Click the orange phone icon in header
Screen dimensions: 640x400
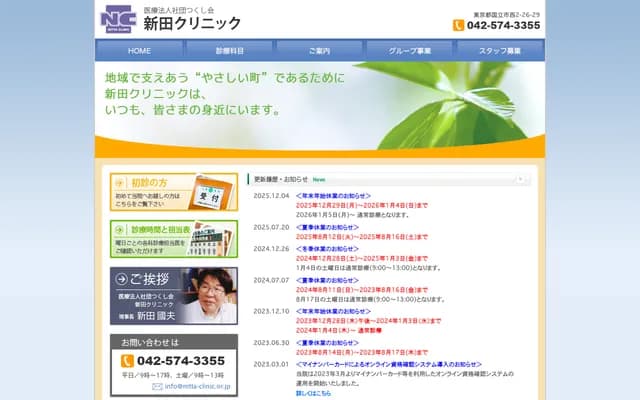click(459, 26)
